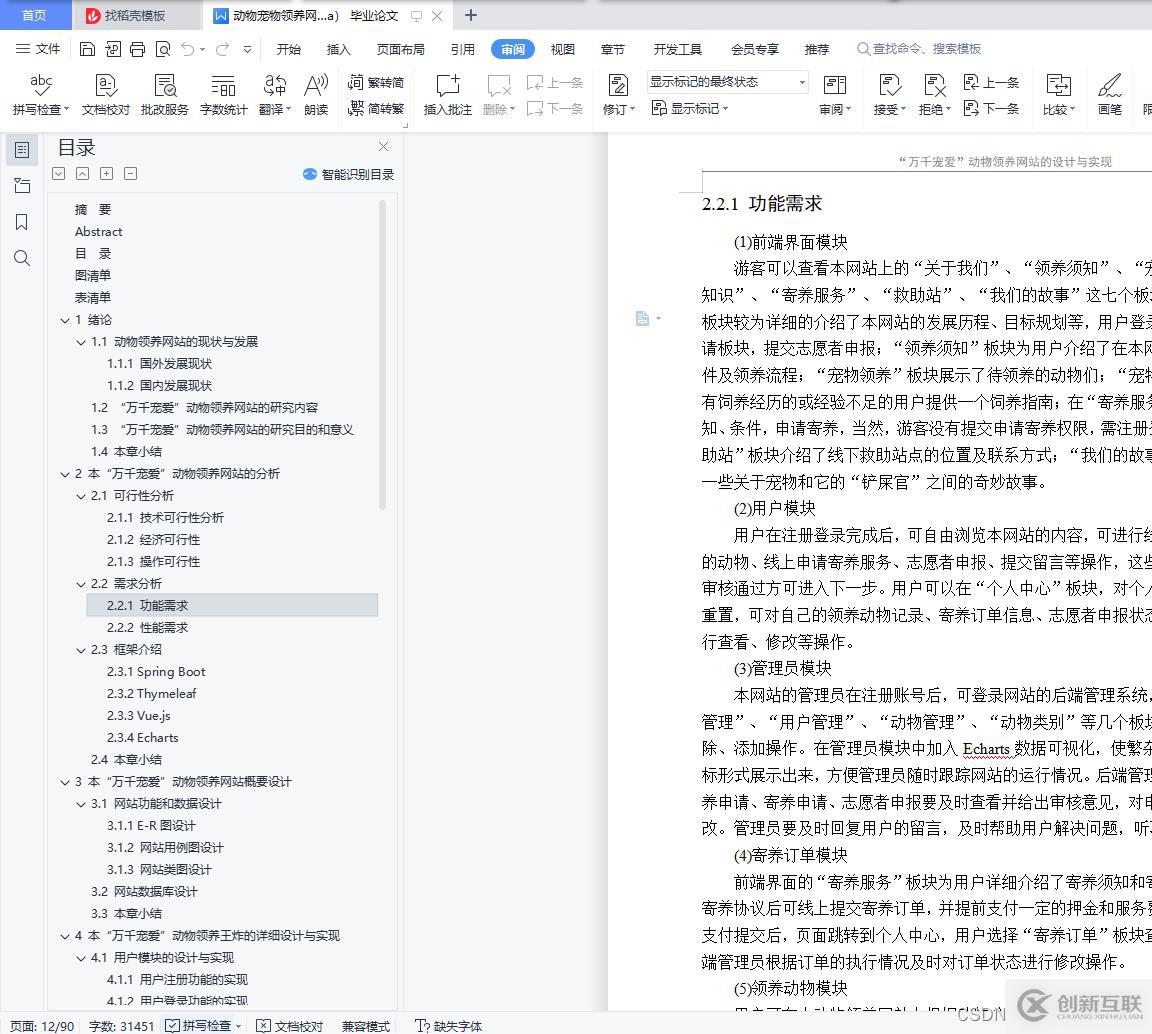Open the 显示标记的最终状态 dropdown
Screen dimensions: 1152x1034
pyautogui.click(x=727, y=82)
